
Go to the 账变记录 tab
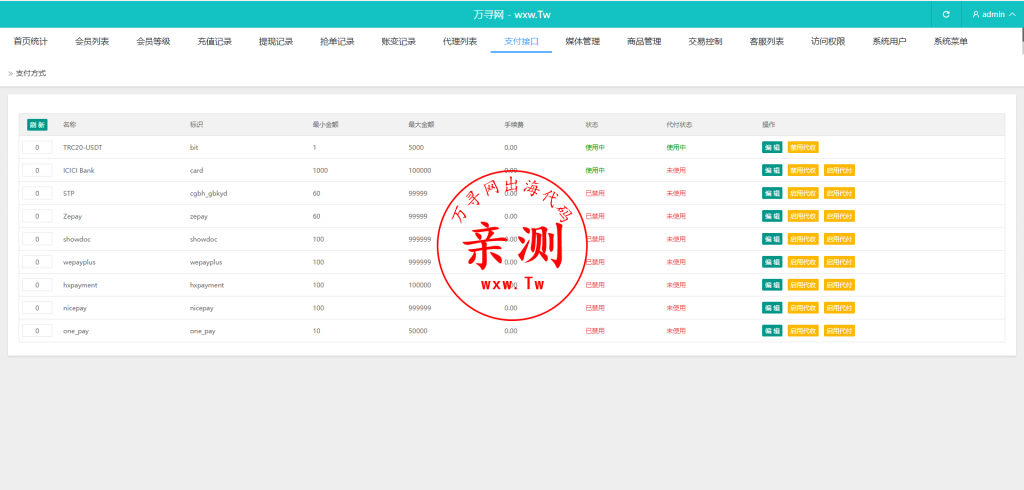click(399, 41)
